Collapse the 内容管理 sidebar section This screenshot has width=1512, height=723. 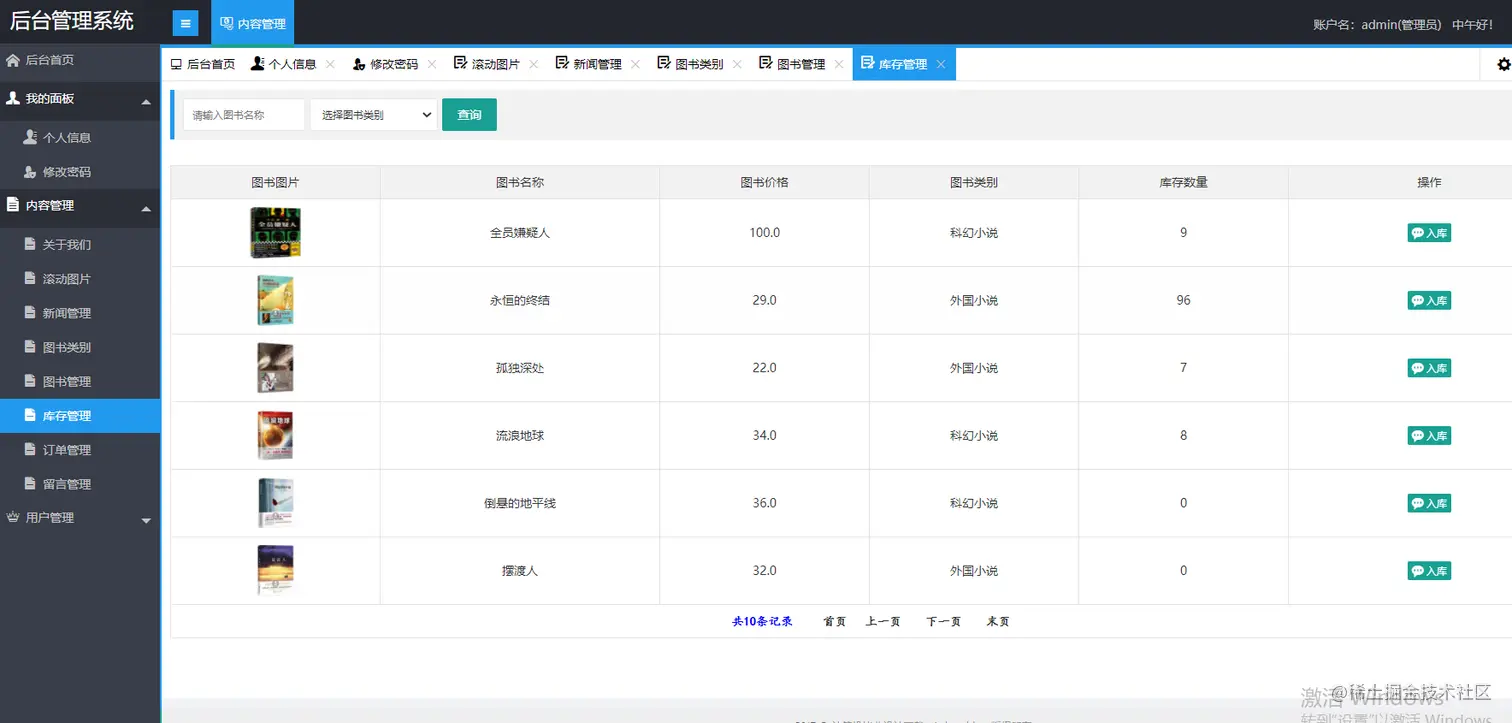click(x=80, y=206)
